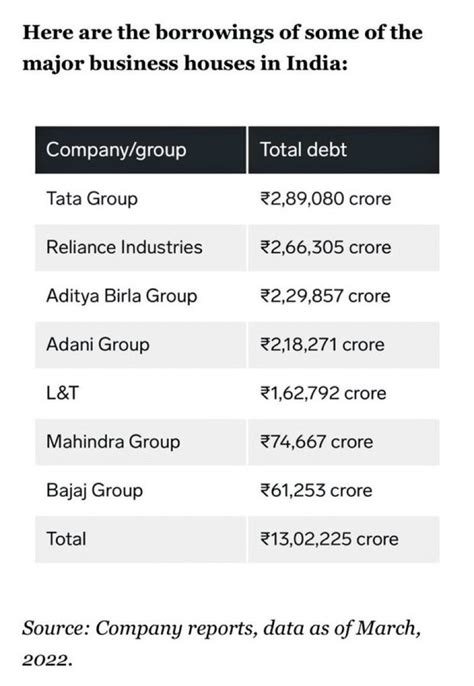This screenshot has height=686, width=474.
Task: Click the ₹13,02,225 crore total value
Action: (x=329, y=539)
